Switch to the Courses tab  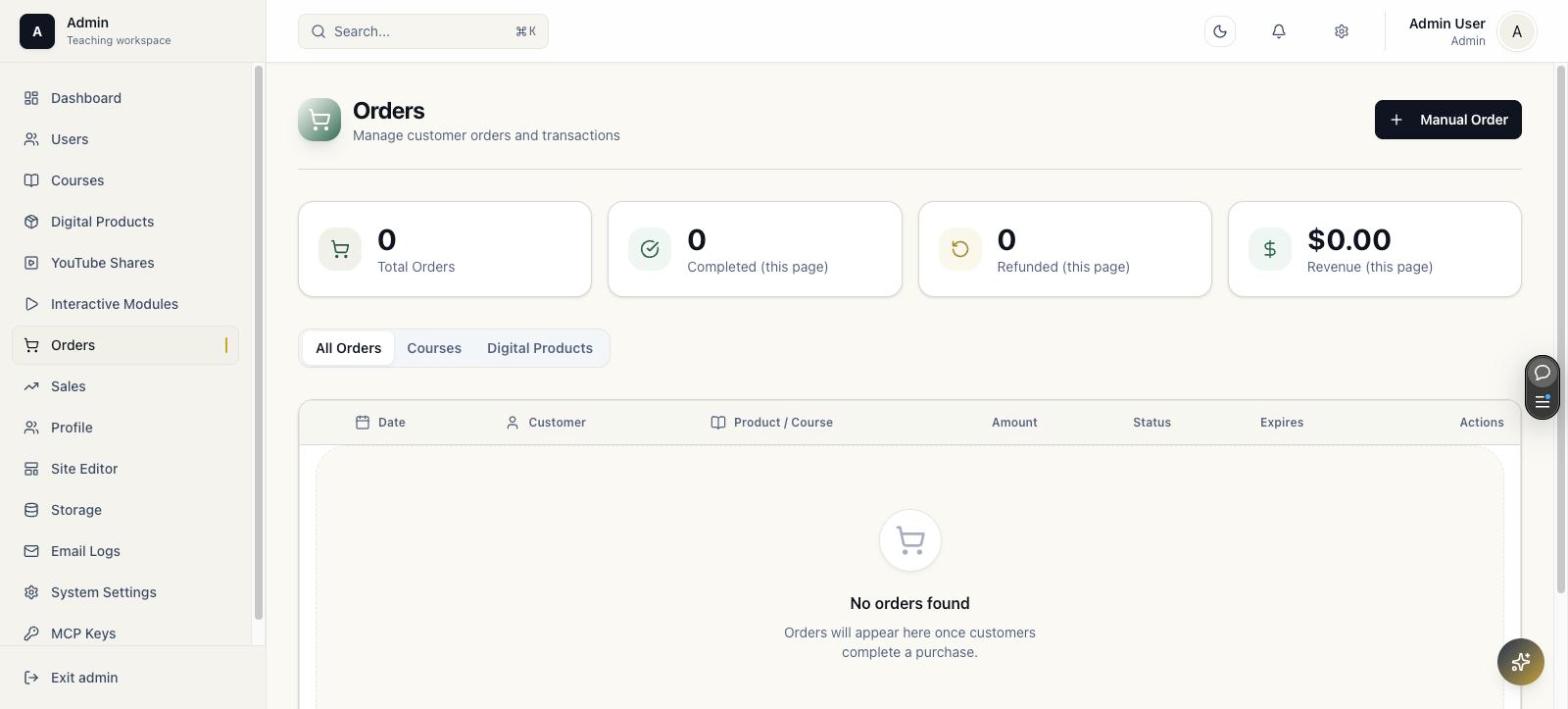(434, 348)
